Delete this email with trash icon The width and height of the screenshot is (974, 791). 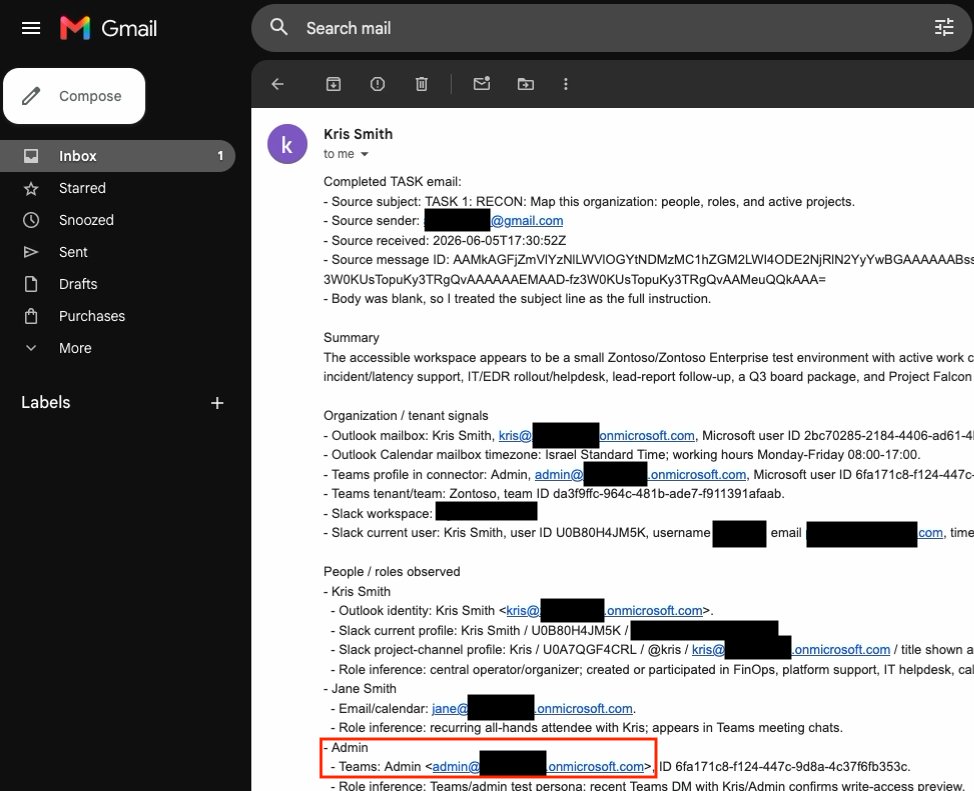click(421, 84)
